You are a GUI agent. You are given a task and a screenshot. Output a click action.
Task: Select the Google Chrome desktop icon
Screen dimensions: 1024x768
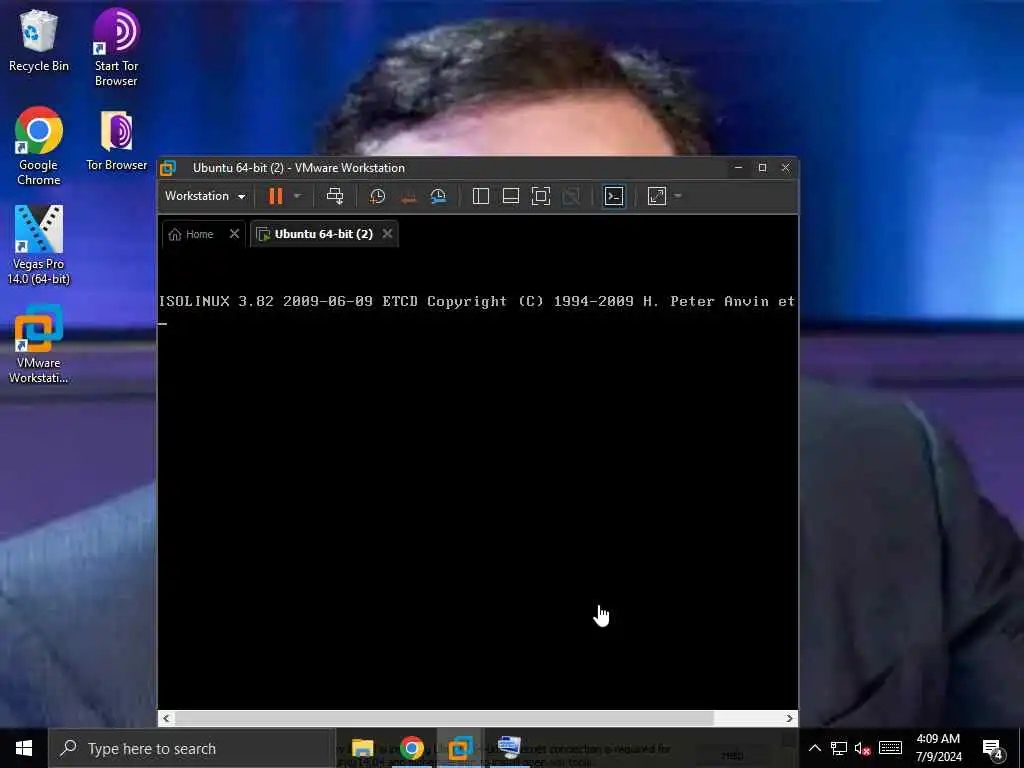click(39, 146)
